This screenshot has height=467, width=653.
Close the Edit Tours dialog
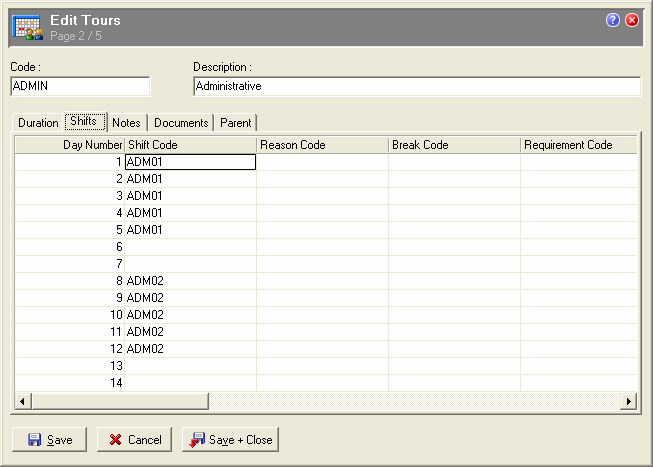click(632, 20)
